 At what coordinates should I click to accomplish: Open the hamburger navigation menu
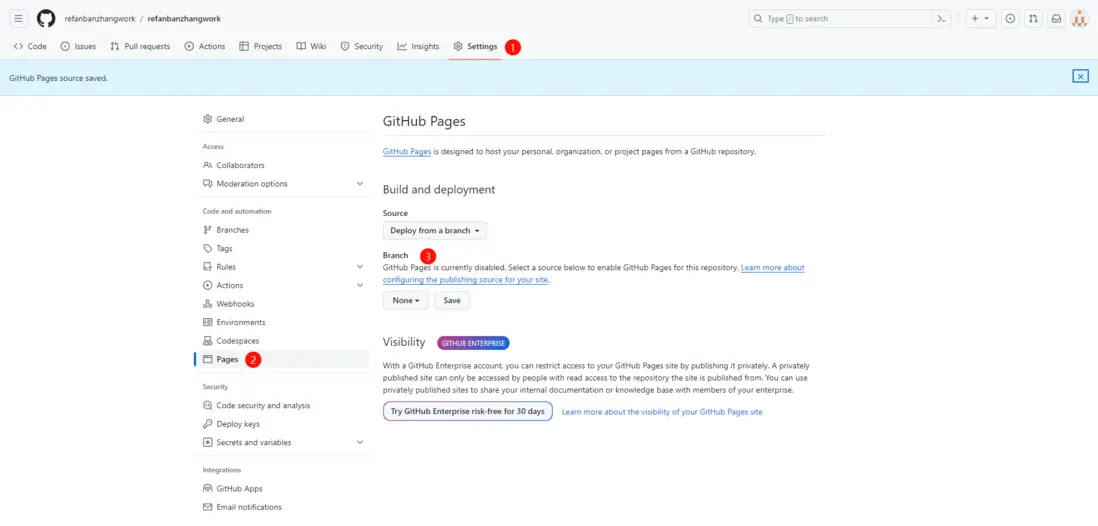pyautogui.click(x=18, y=19)
